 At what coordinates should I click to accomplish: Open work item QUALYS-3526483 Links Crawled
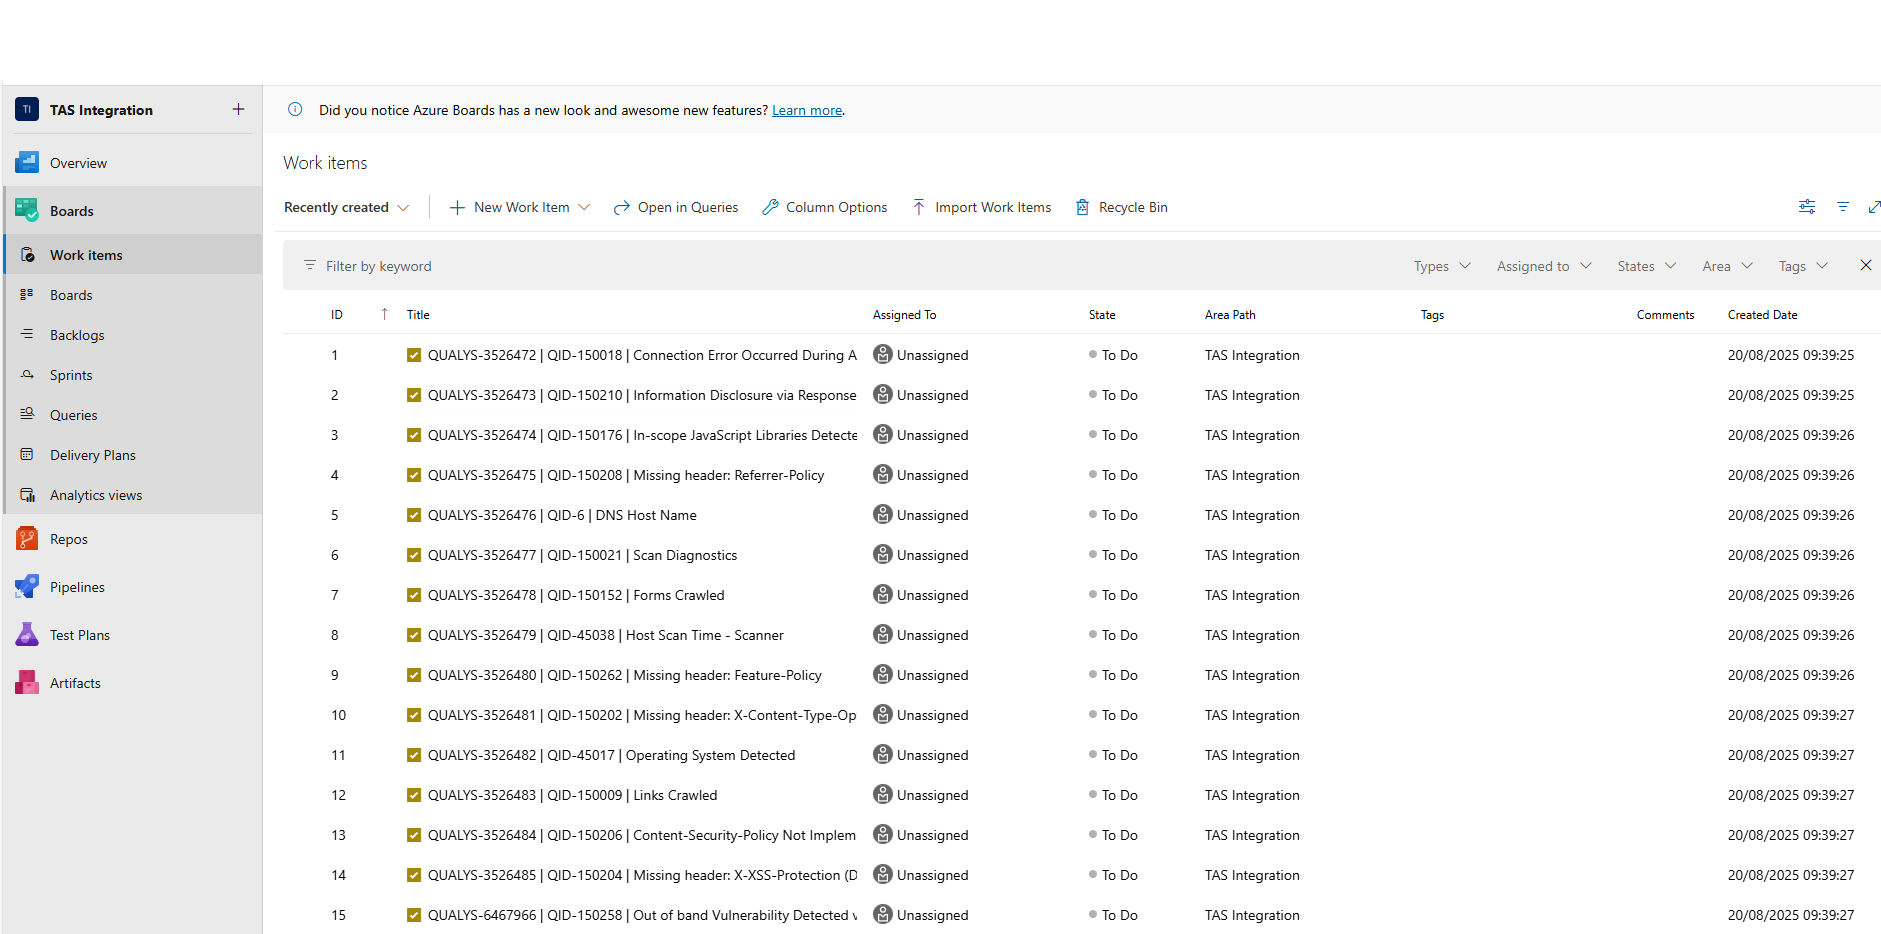click(x=572, y=795)
